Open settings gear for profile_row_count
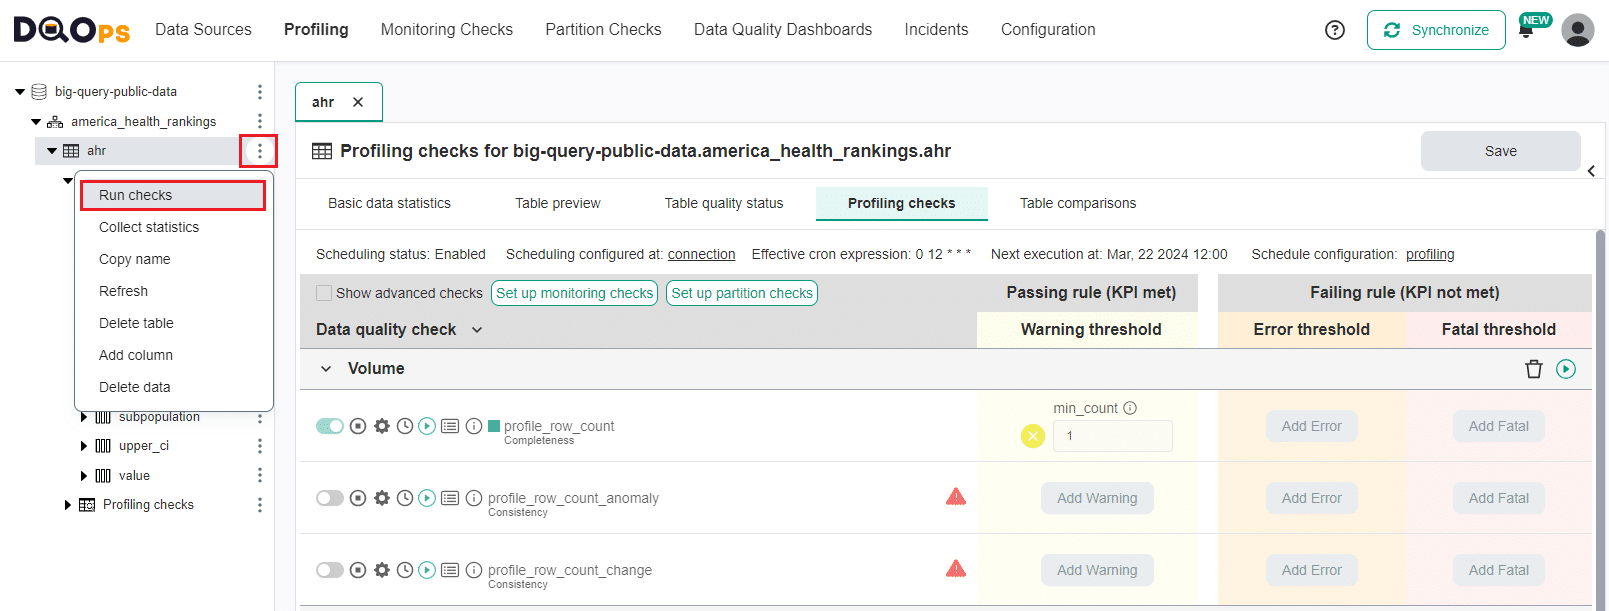1609x611 pixels. (x=381, y=426)
